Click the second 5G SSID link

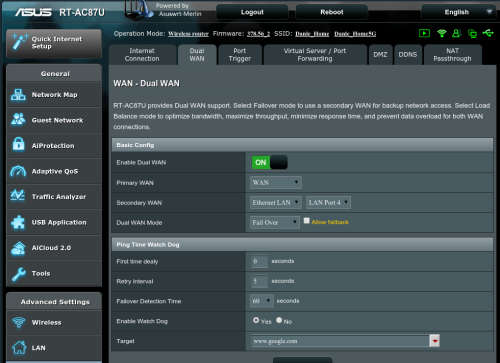[355, 34]
